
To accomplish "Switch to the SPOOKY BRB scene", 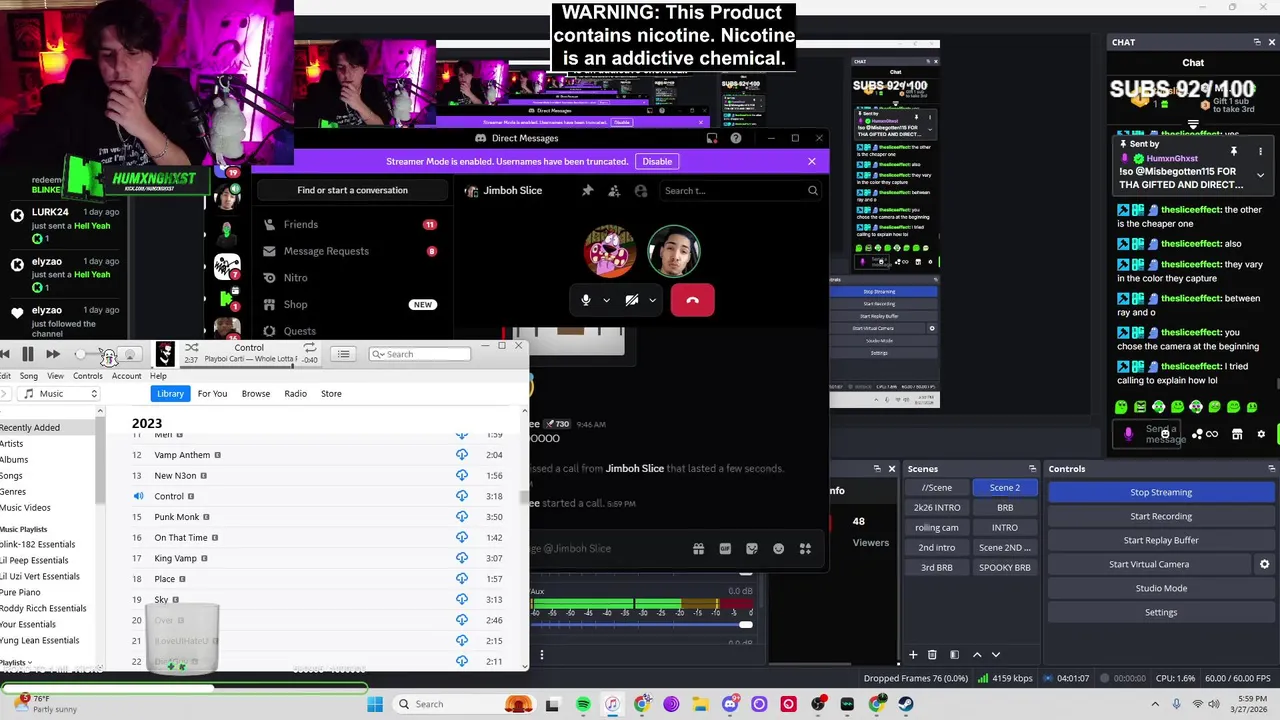I will [1005, 567].
